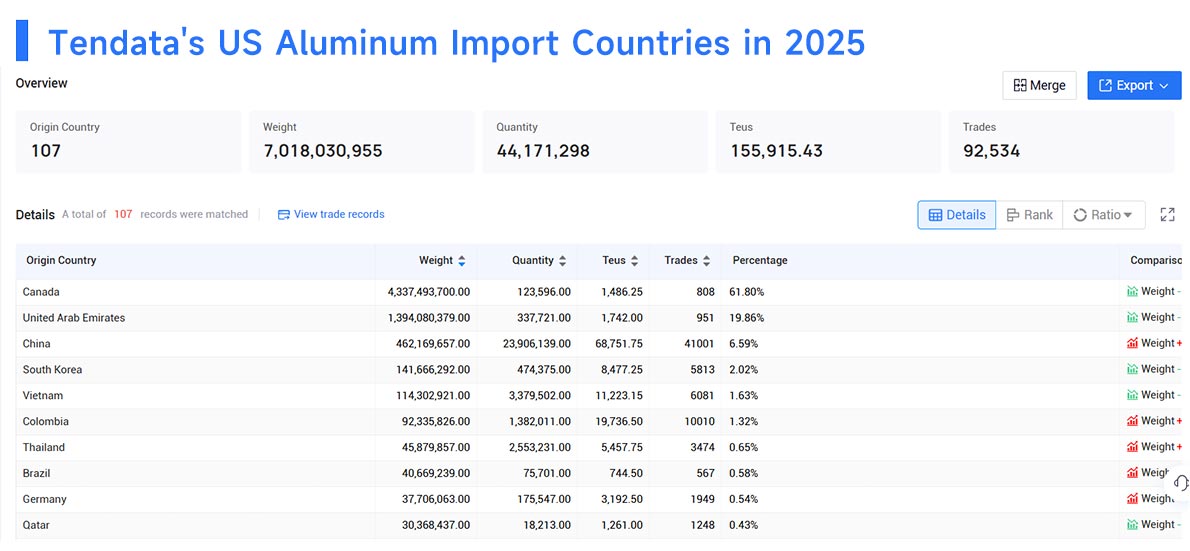Click the Merge button
Viewport: 1190px width, 551px height.
(x=1040, y=86)
